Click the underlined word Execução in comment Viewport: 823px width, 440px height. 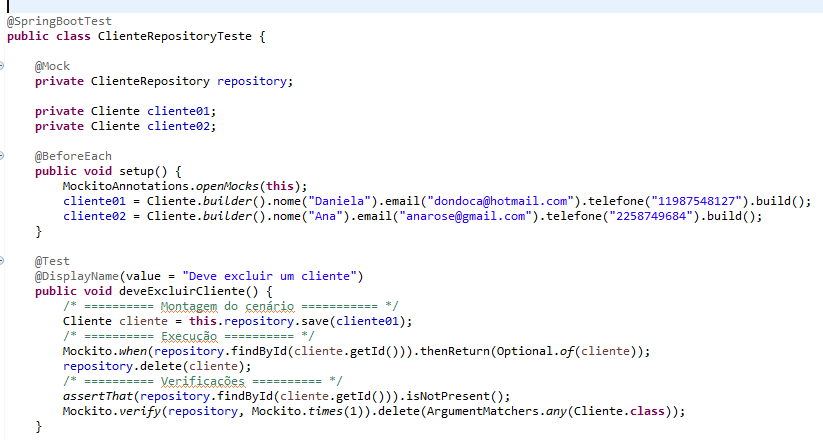[x=189, y=336]
